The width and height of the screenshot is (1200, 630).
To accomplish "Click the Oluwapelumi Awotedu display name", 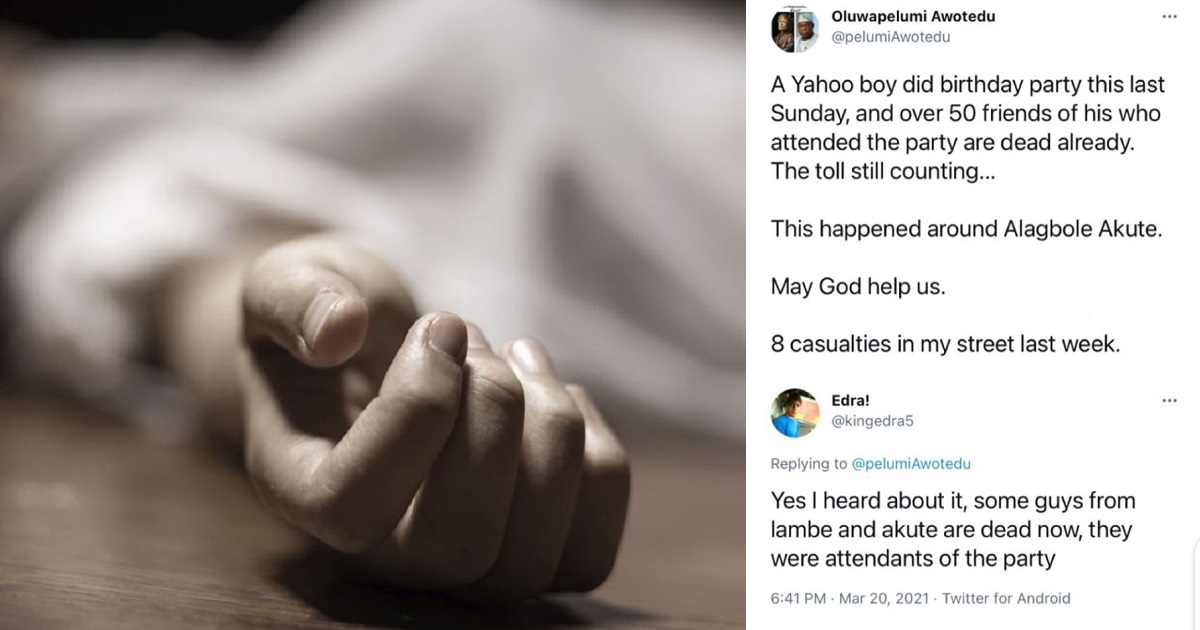I will point(913,17).
